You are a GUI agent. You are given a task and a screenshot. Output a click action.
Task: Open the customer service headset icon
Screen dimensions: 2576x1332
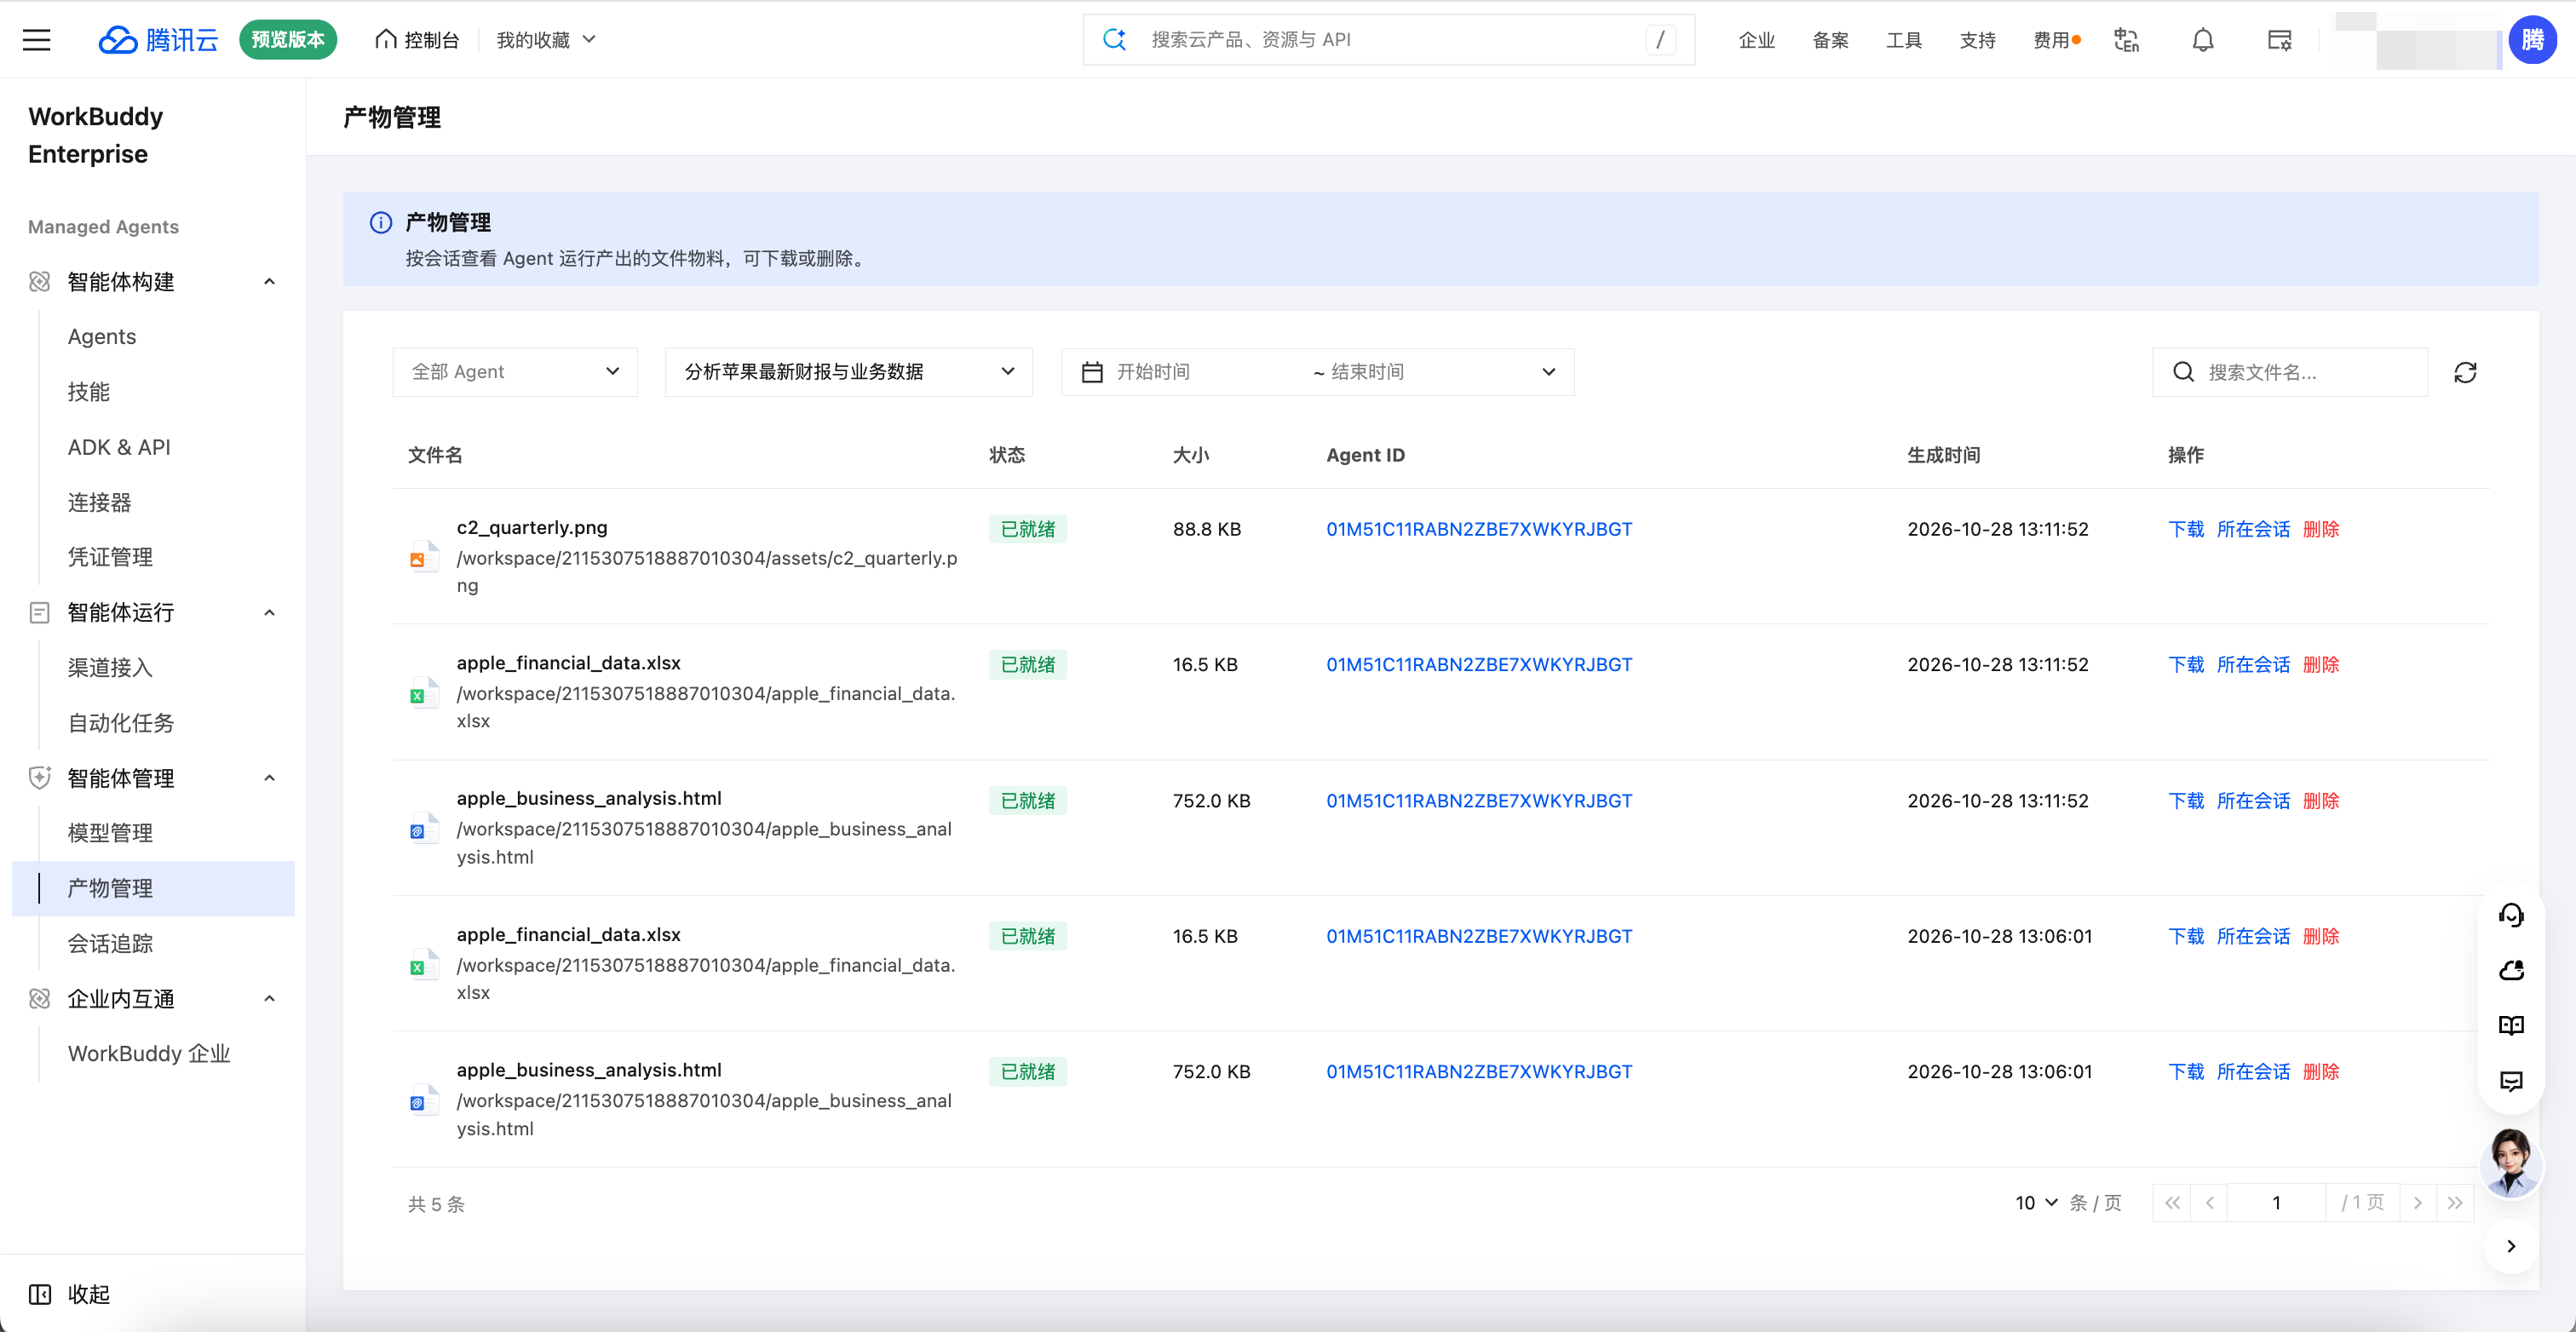pos(2511,915)
